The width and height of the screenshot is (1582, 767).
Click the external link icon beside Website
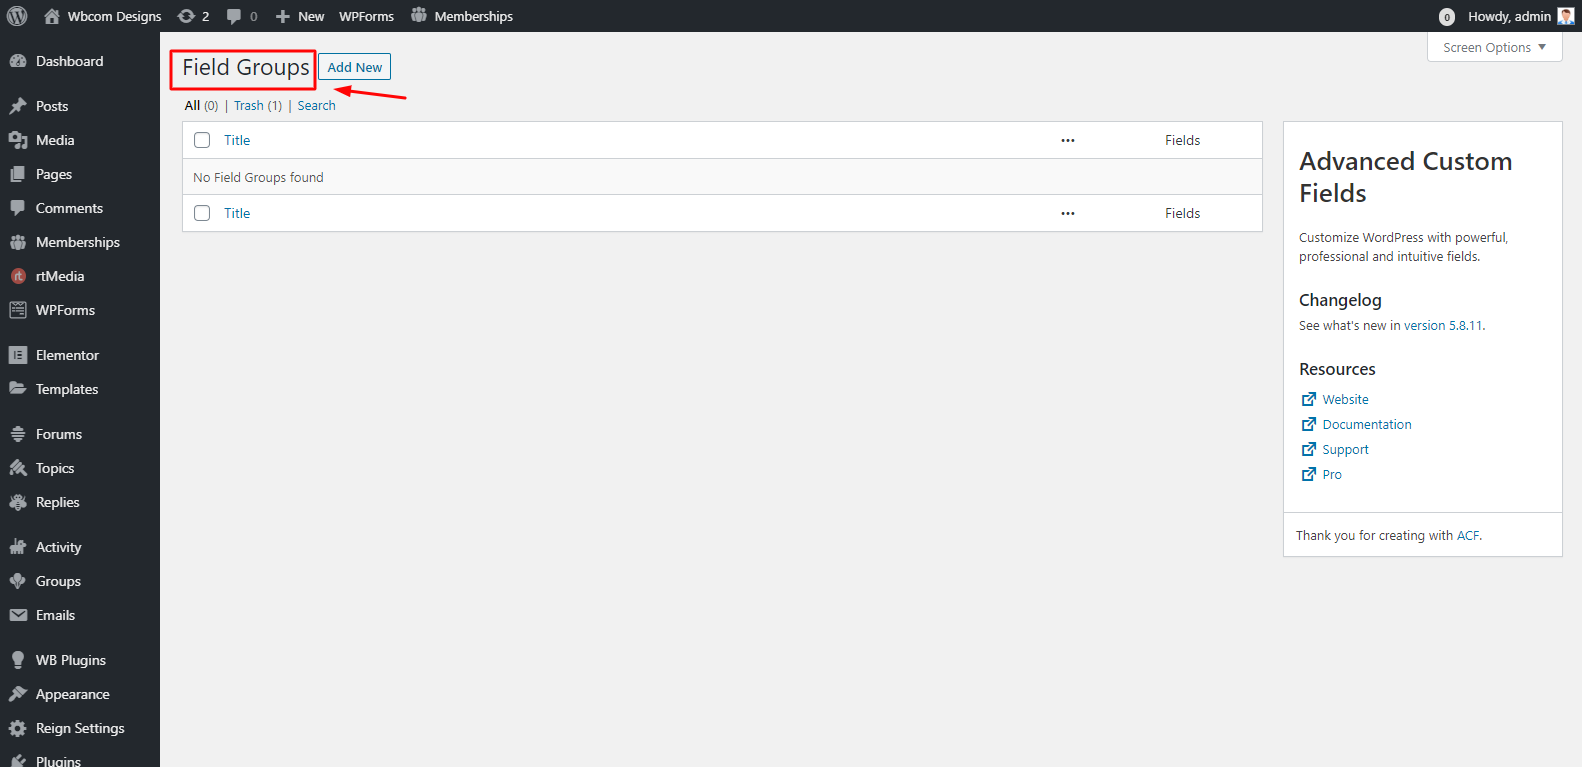[1308, 399]
